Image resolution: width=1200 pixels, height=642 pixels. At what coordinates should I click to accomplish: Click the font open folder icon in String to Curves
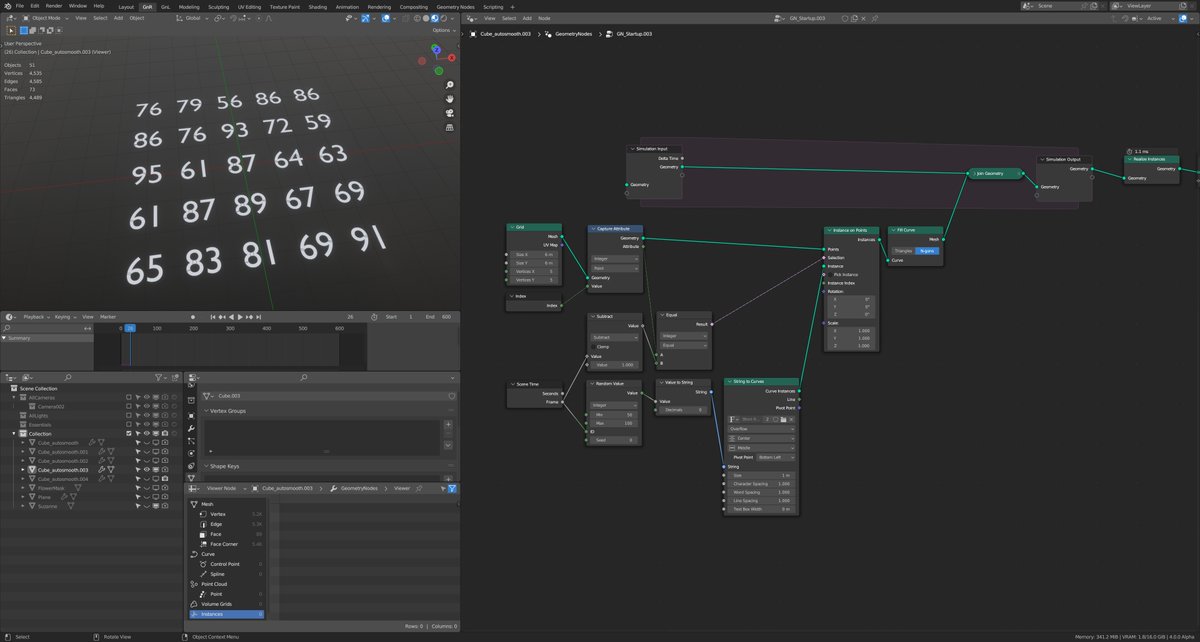tap(781, 419)
